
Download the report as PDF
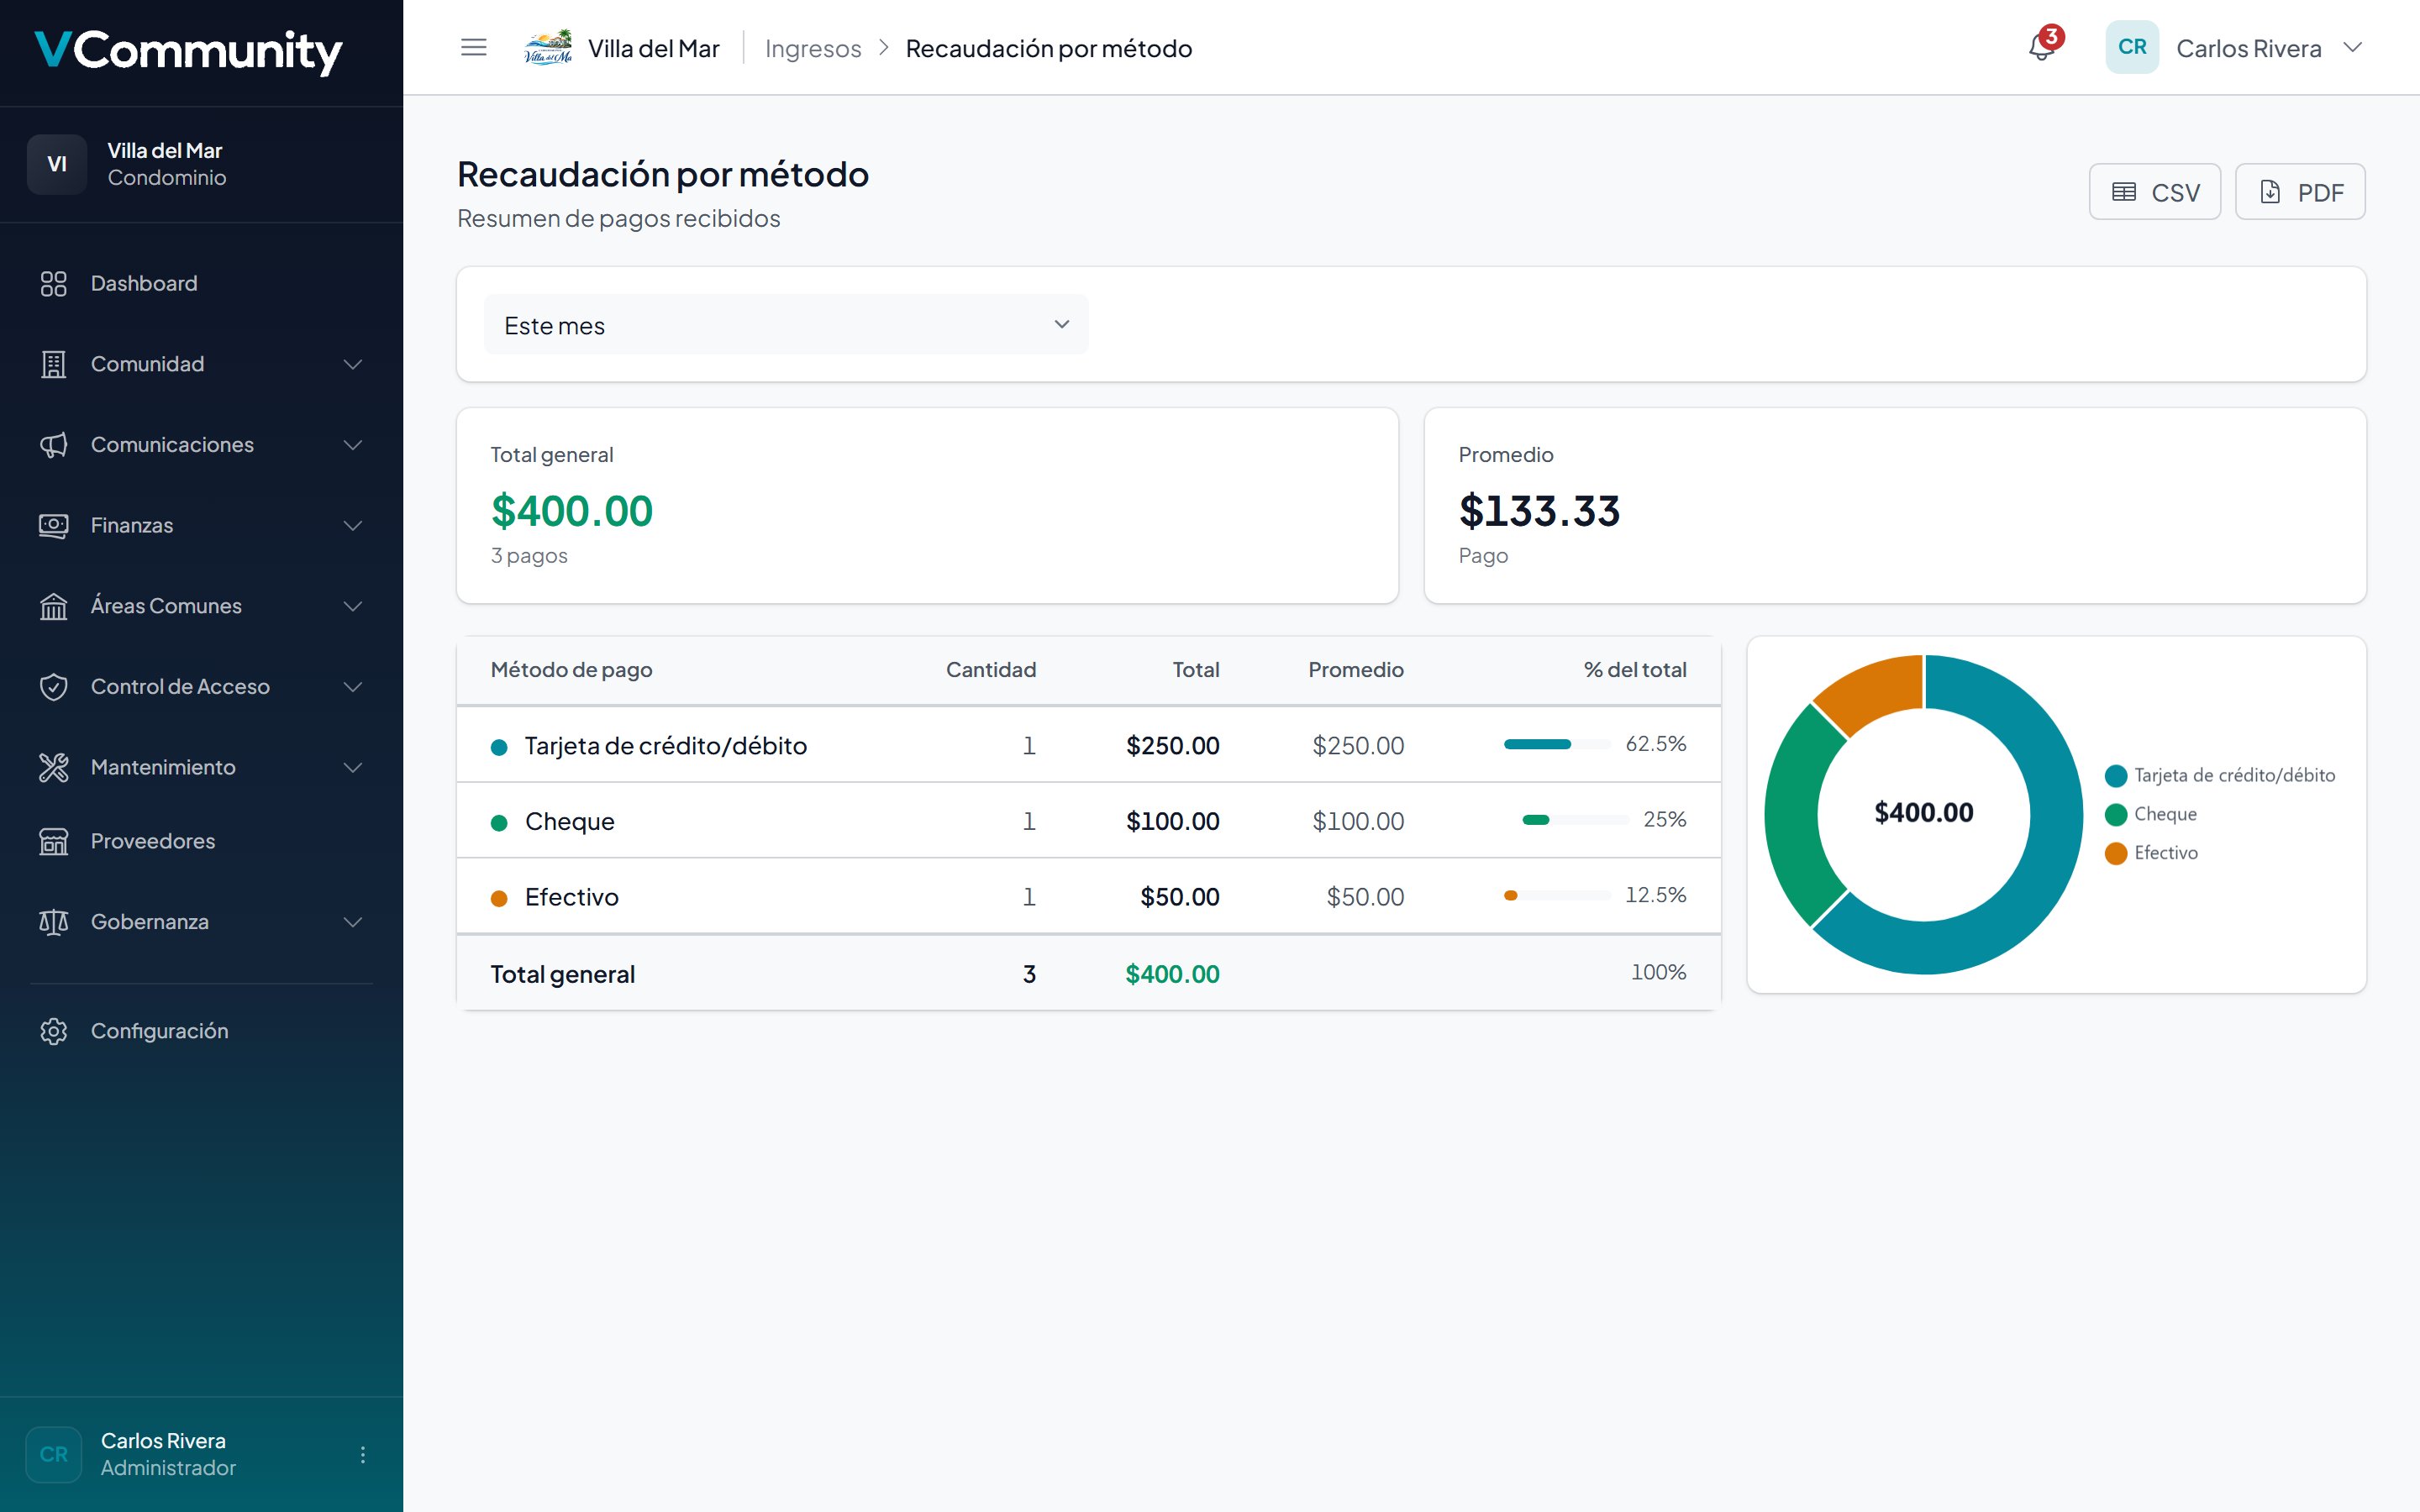pos(2300,192)
